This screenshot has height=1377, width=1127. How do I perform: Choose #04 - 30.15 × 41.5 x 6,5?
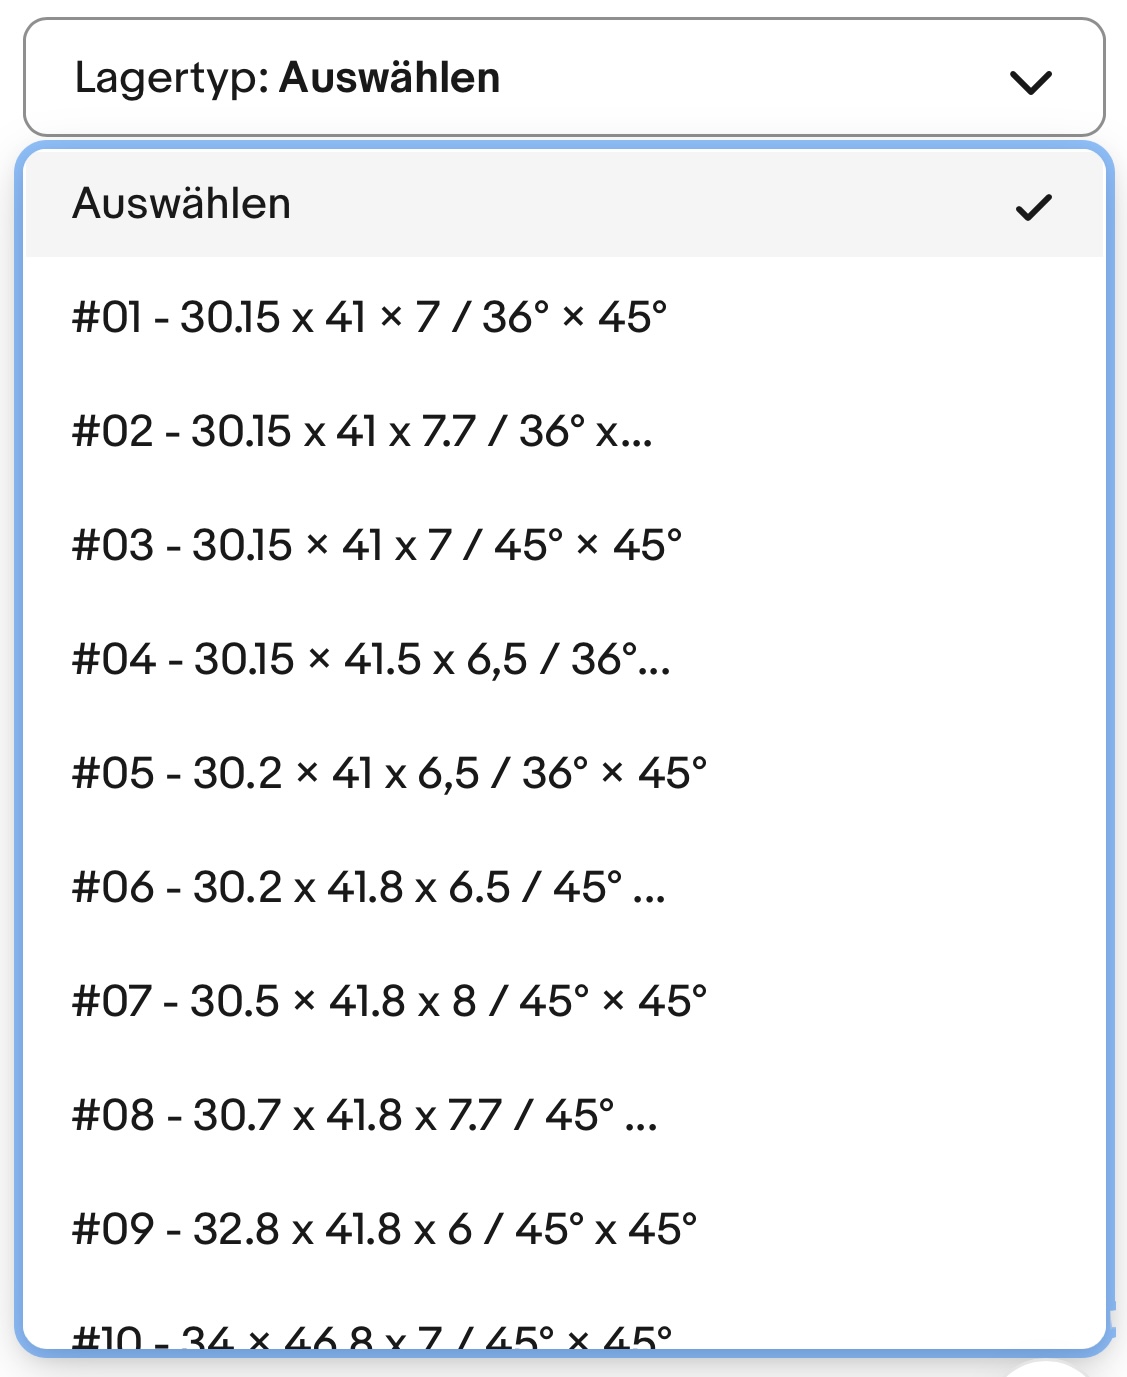coord(370,660)
